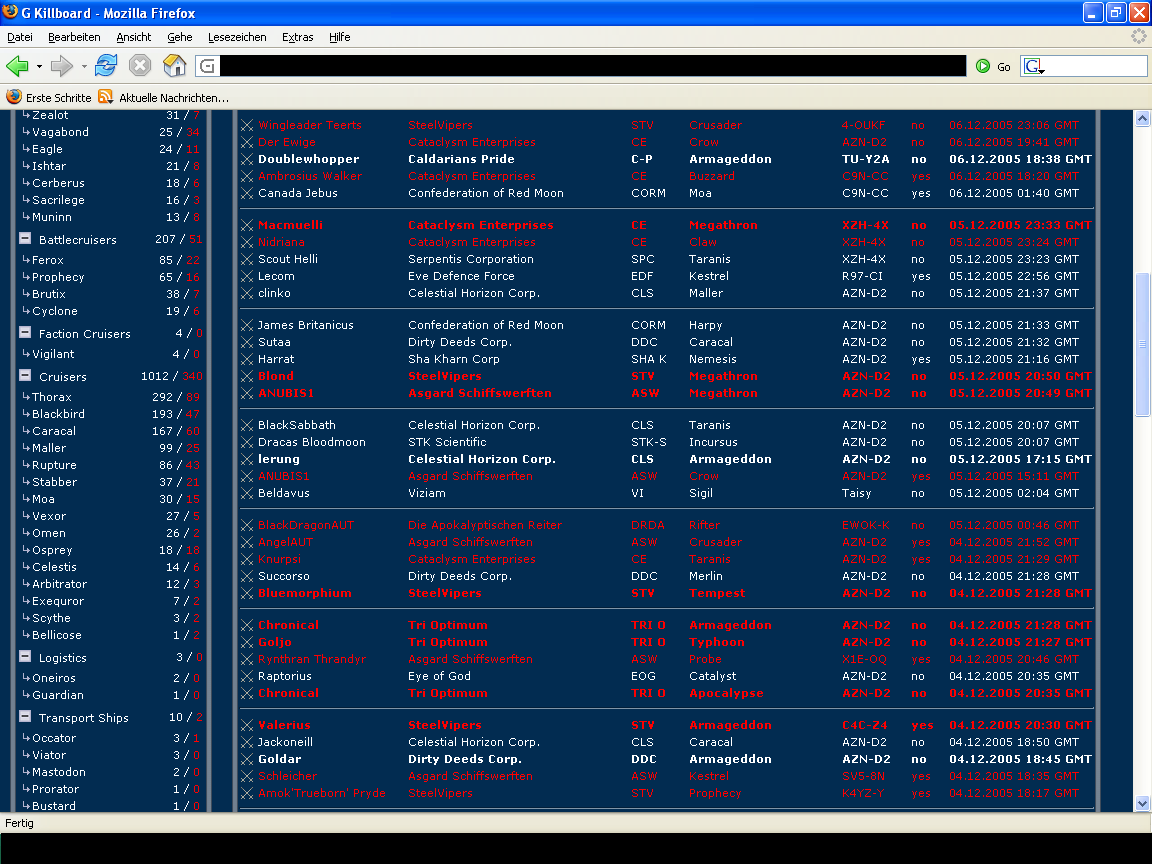This screenshot has height=864, width=1152.
Task: Open Tri Optimum corp on Apocalypse row
Action: [x=447, y=693]
